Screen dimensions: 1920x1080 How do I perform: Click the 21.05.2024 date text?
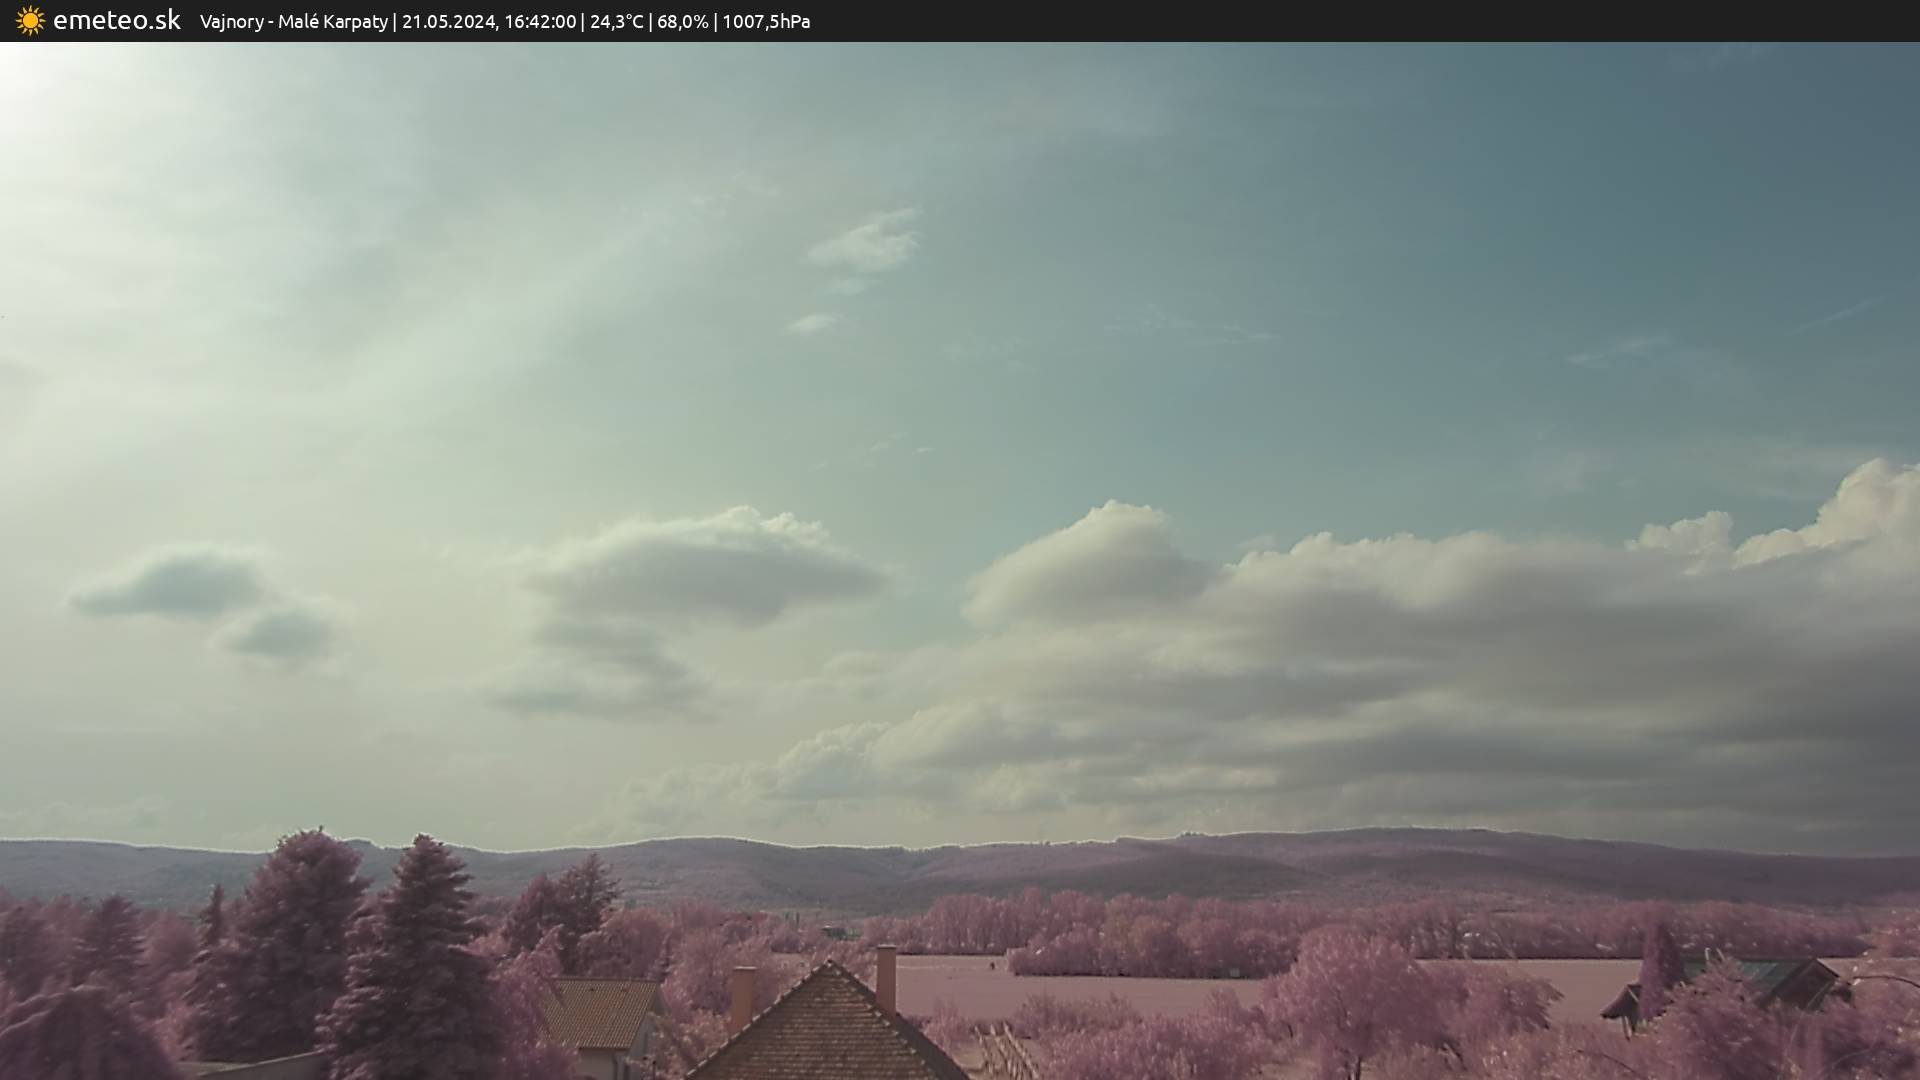(448, 21)
